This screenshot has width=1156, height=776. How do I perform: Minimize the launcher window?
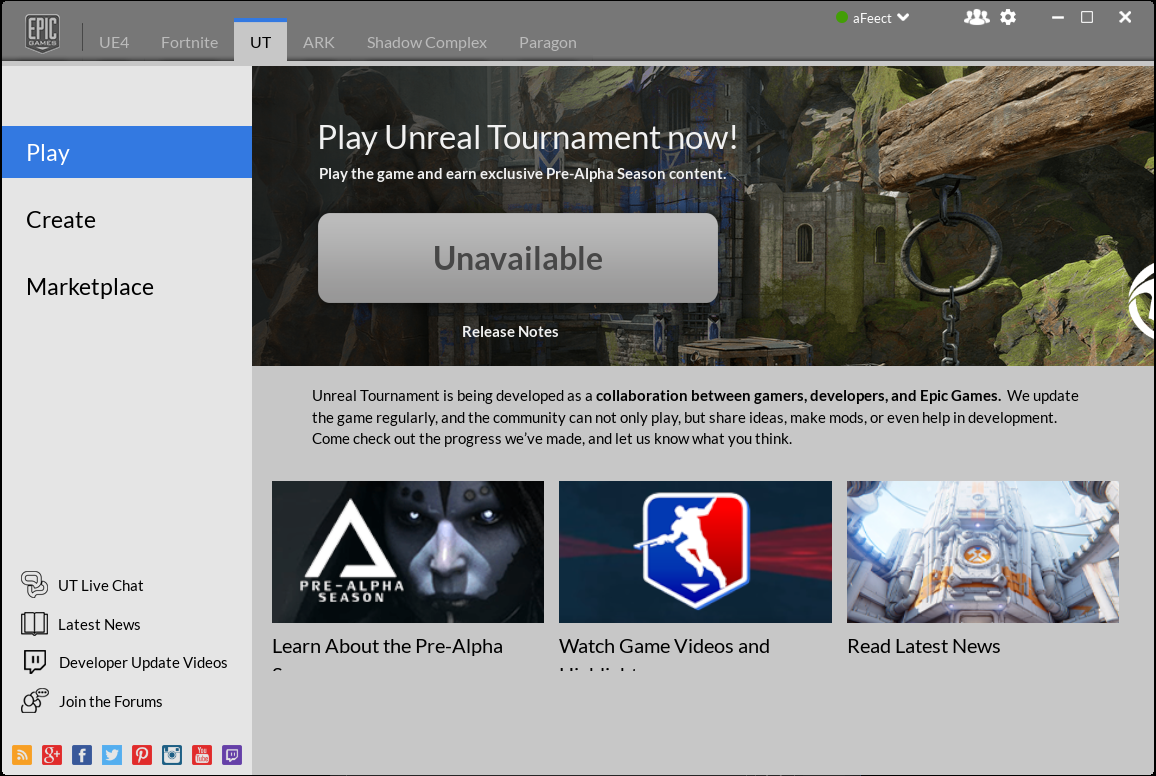[x=1058, y=17]
